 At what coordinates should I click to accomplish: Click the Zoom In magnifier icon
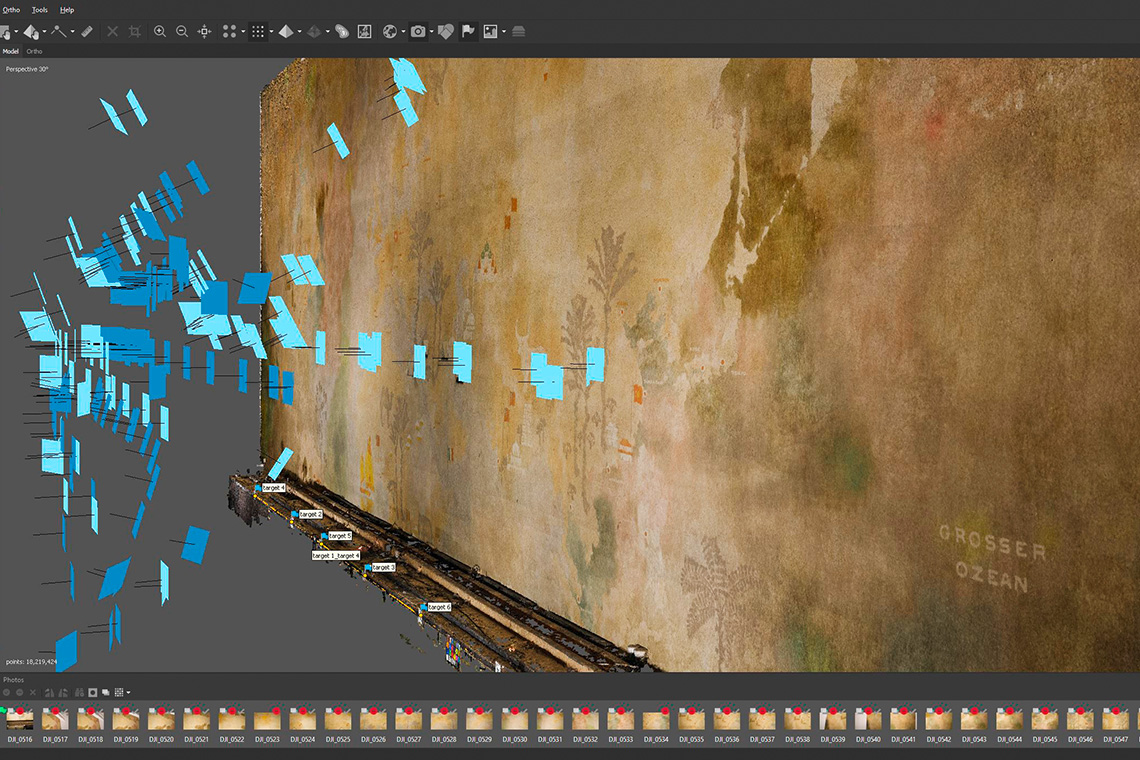pos(160,32)
